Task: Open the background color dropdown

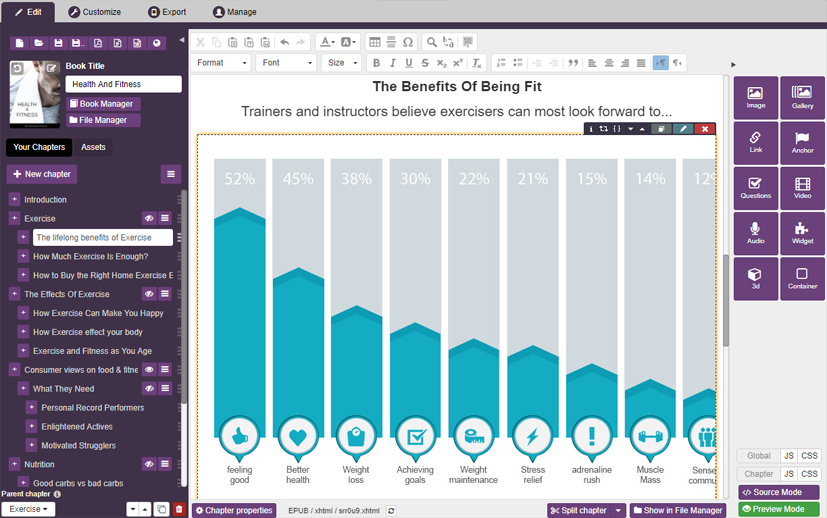Action: [348, 42]
